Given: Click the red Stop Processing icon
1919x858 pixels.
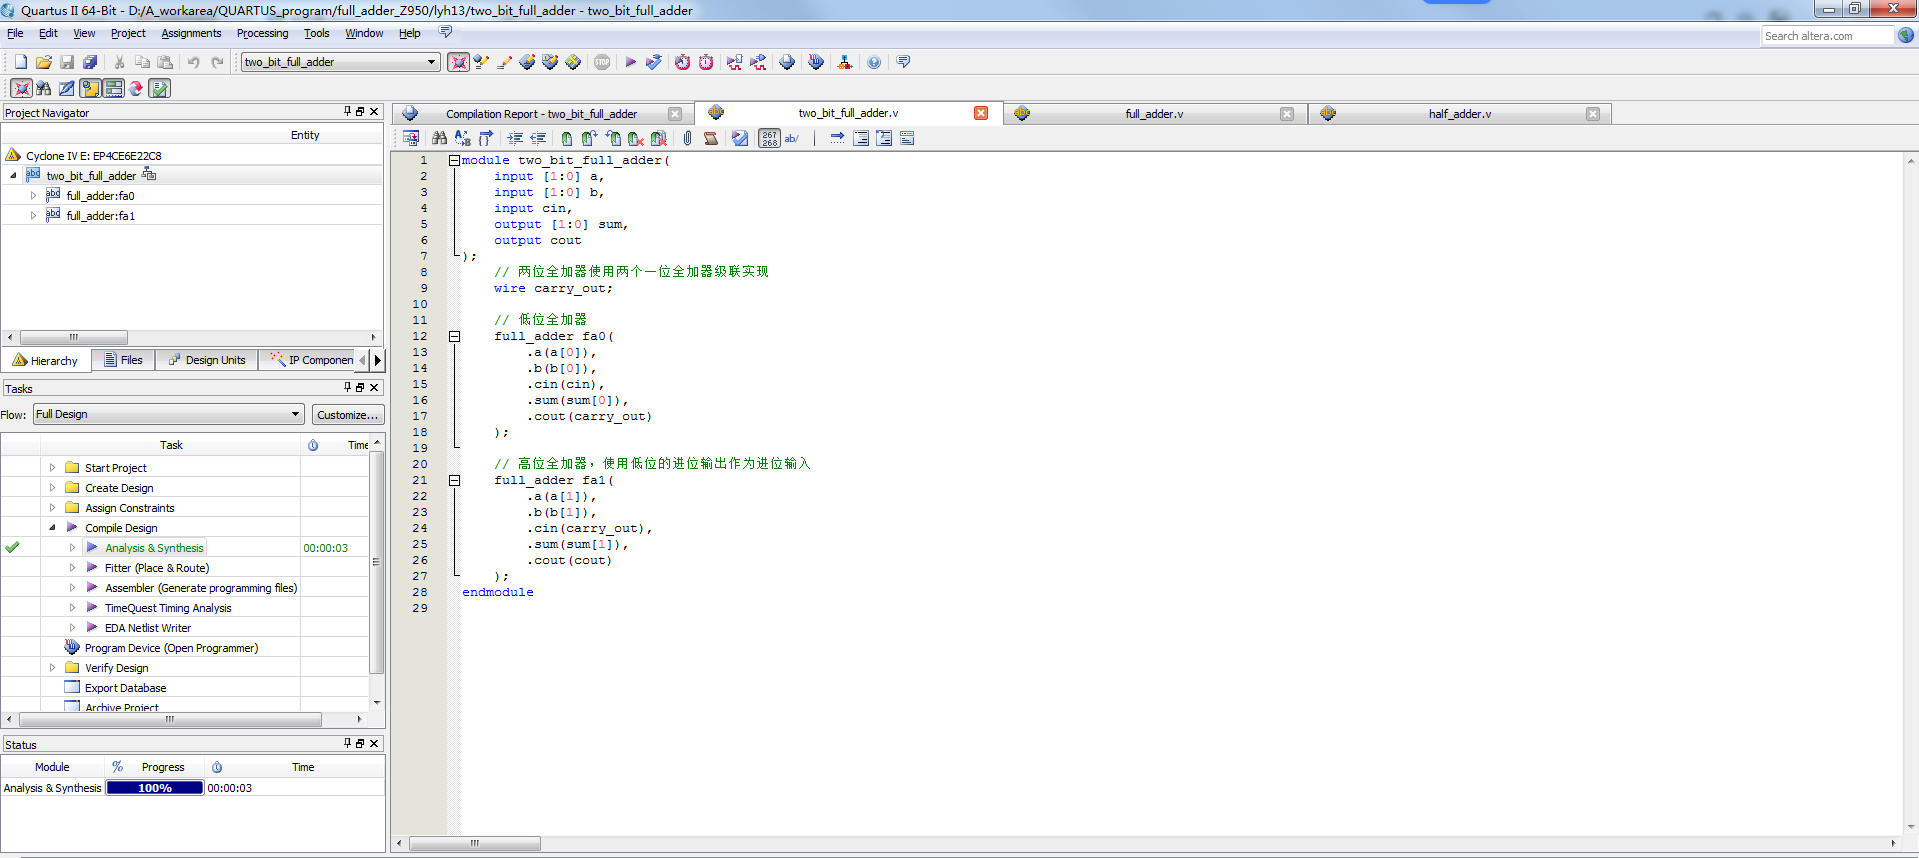Looking at the screenshot, I should 602,62.
